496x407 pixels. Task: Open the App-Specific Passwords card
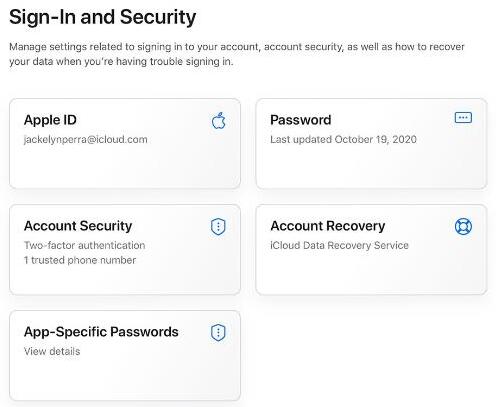click(125, 356)
